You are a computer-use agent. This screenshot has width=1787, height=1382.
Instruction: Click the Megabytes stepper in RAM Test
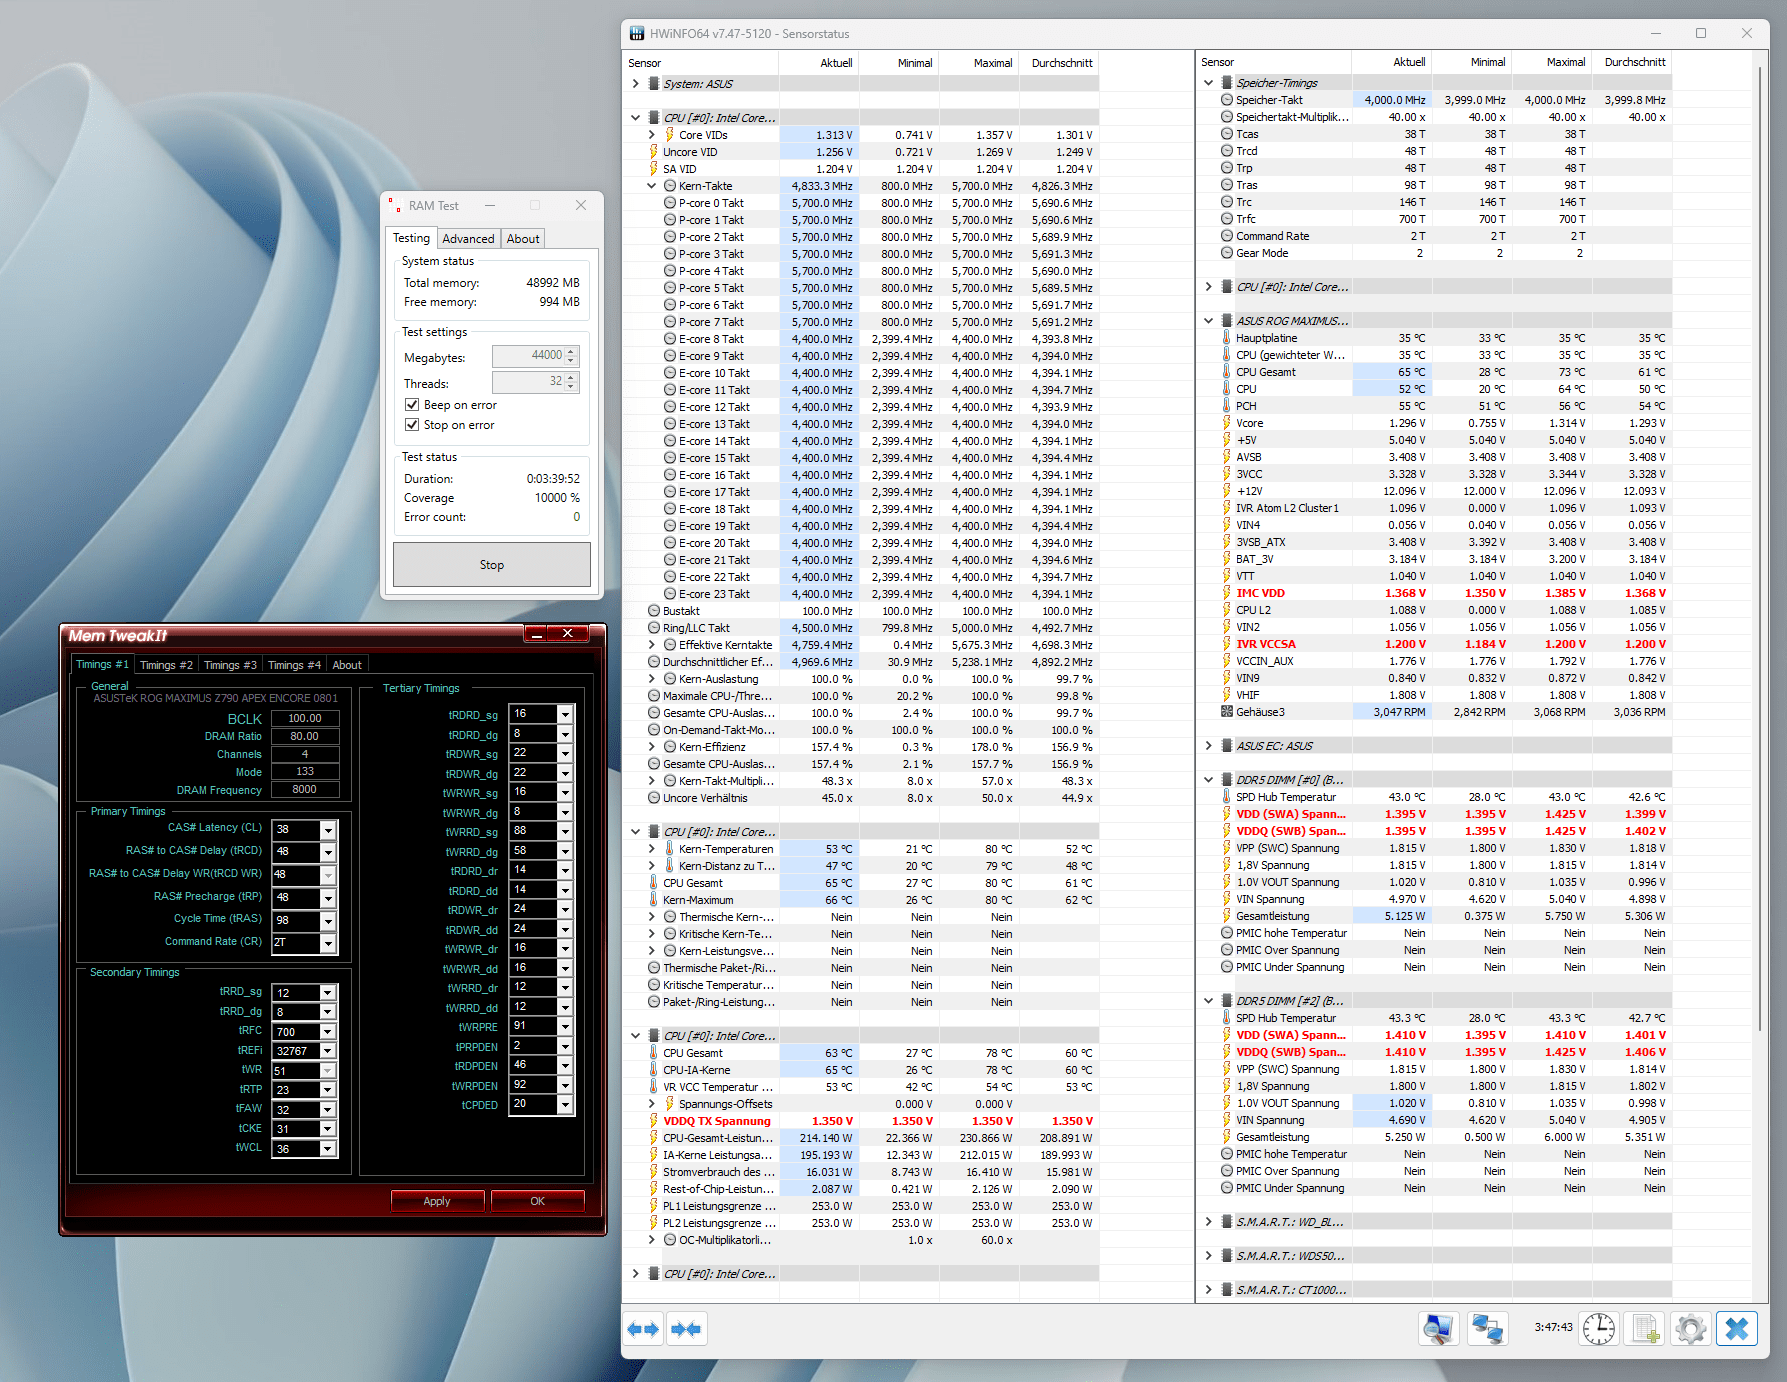[x=571, y=356]
